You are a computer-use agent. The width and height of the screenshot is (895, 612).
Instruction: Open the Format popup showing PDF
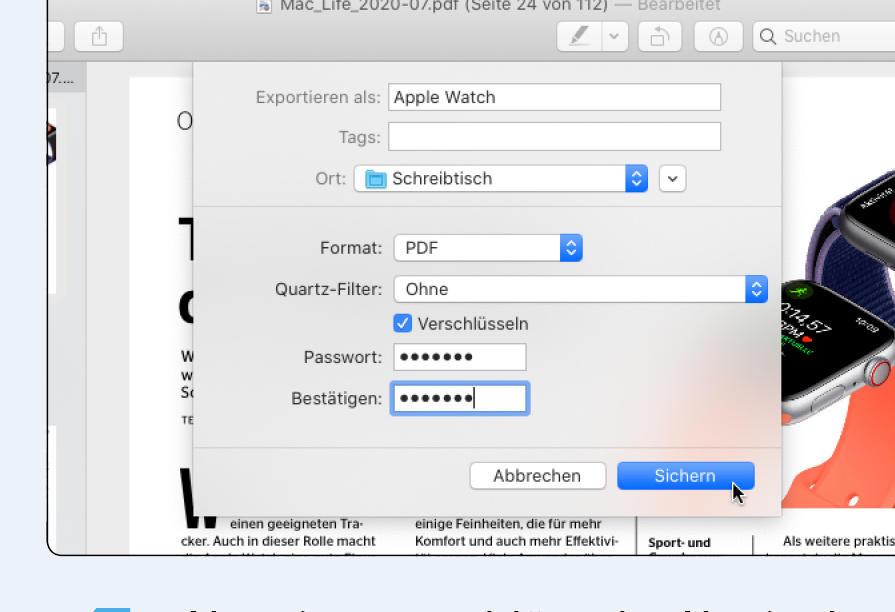coord(488,248)
